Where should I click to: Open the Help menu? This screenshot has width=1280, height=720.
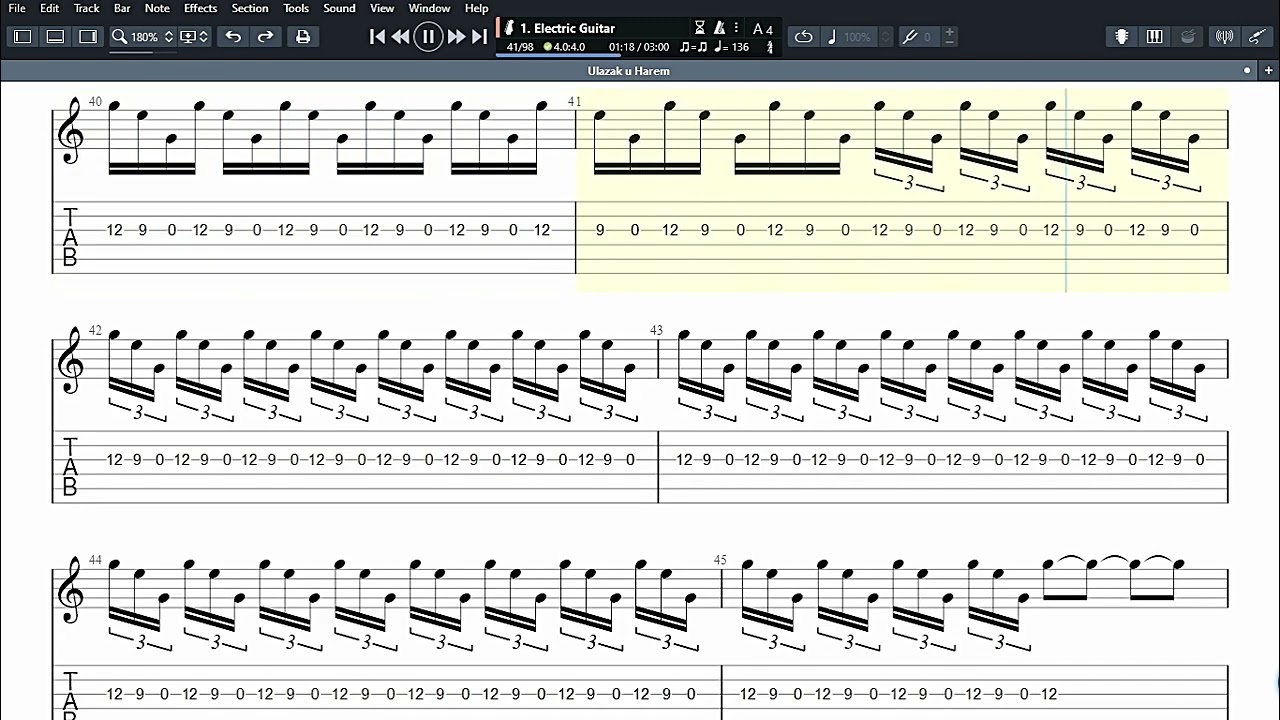tap(477, 8)
